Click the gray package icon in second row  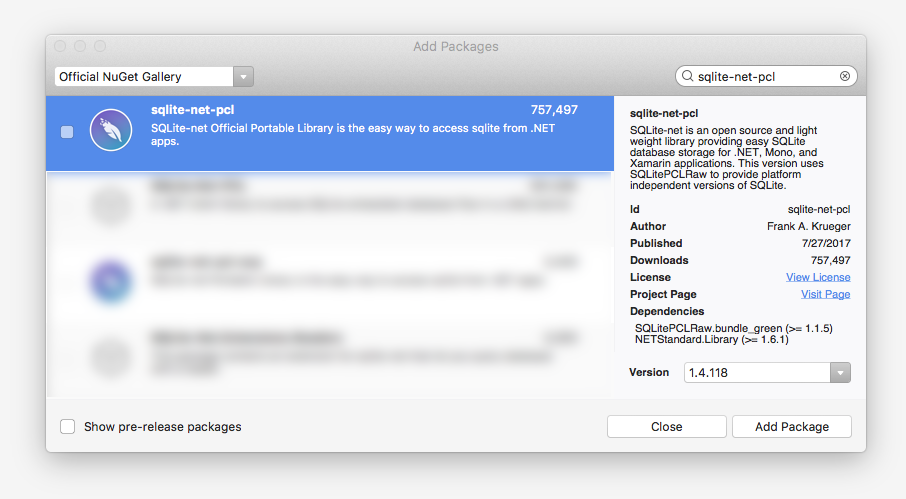pyautogui.click(x=111, y=206)
